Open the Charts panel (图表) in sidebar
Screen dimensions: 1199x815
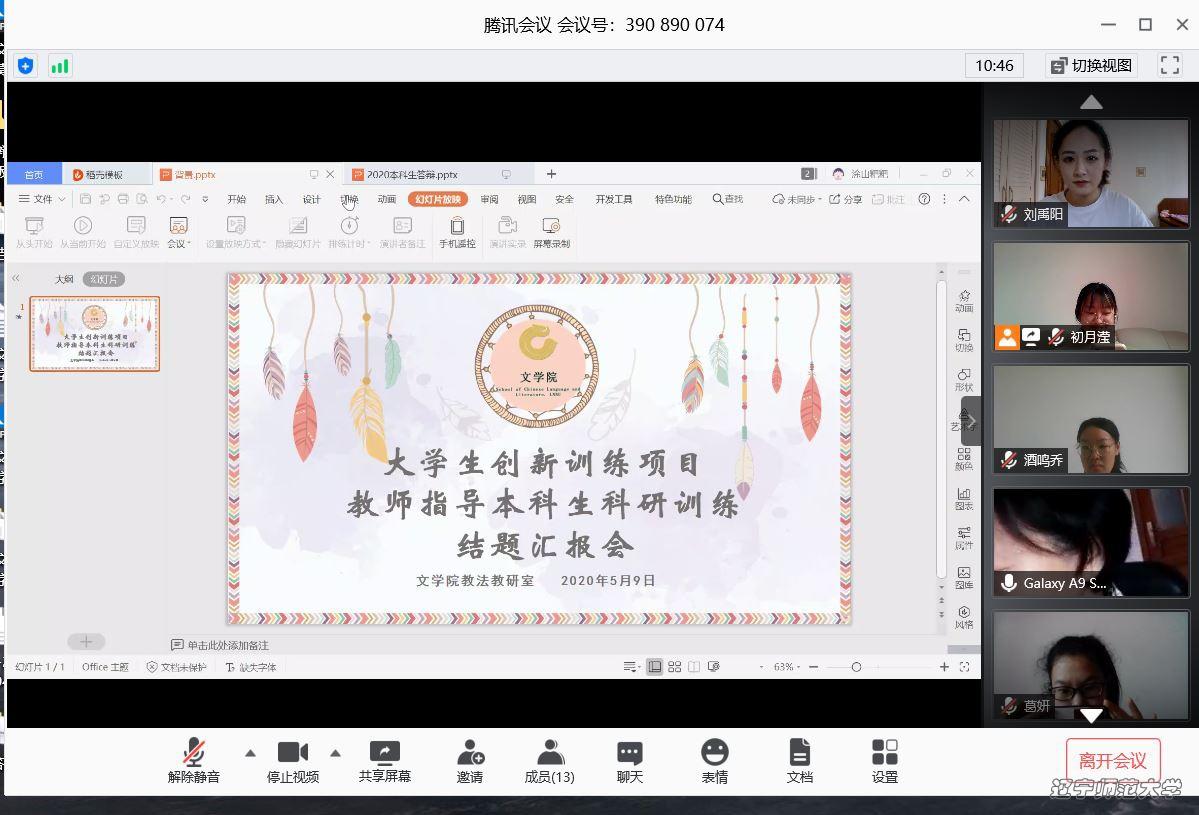[x=963, y=498]
